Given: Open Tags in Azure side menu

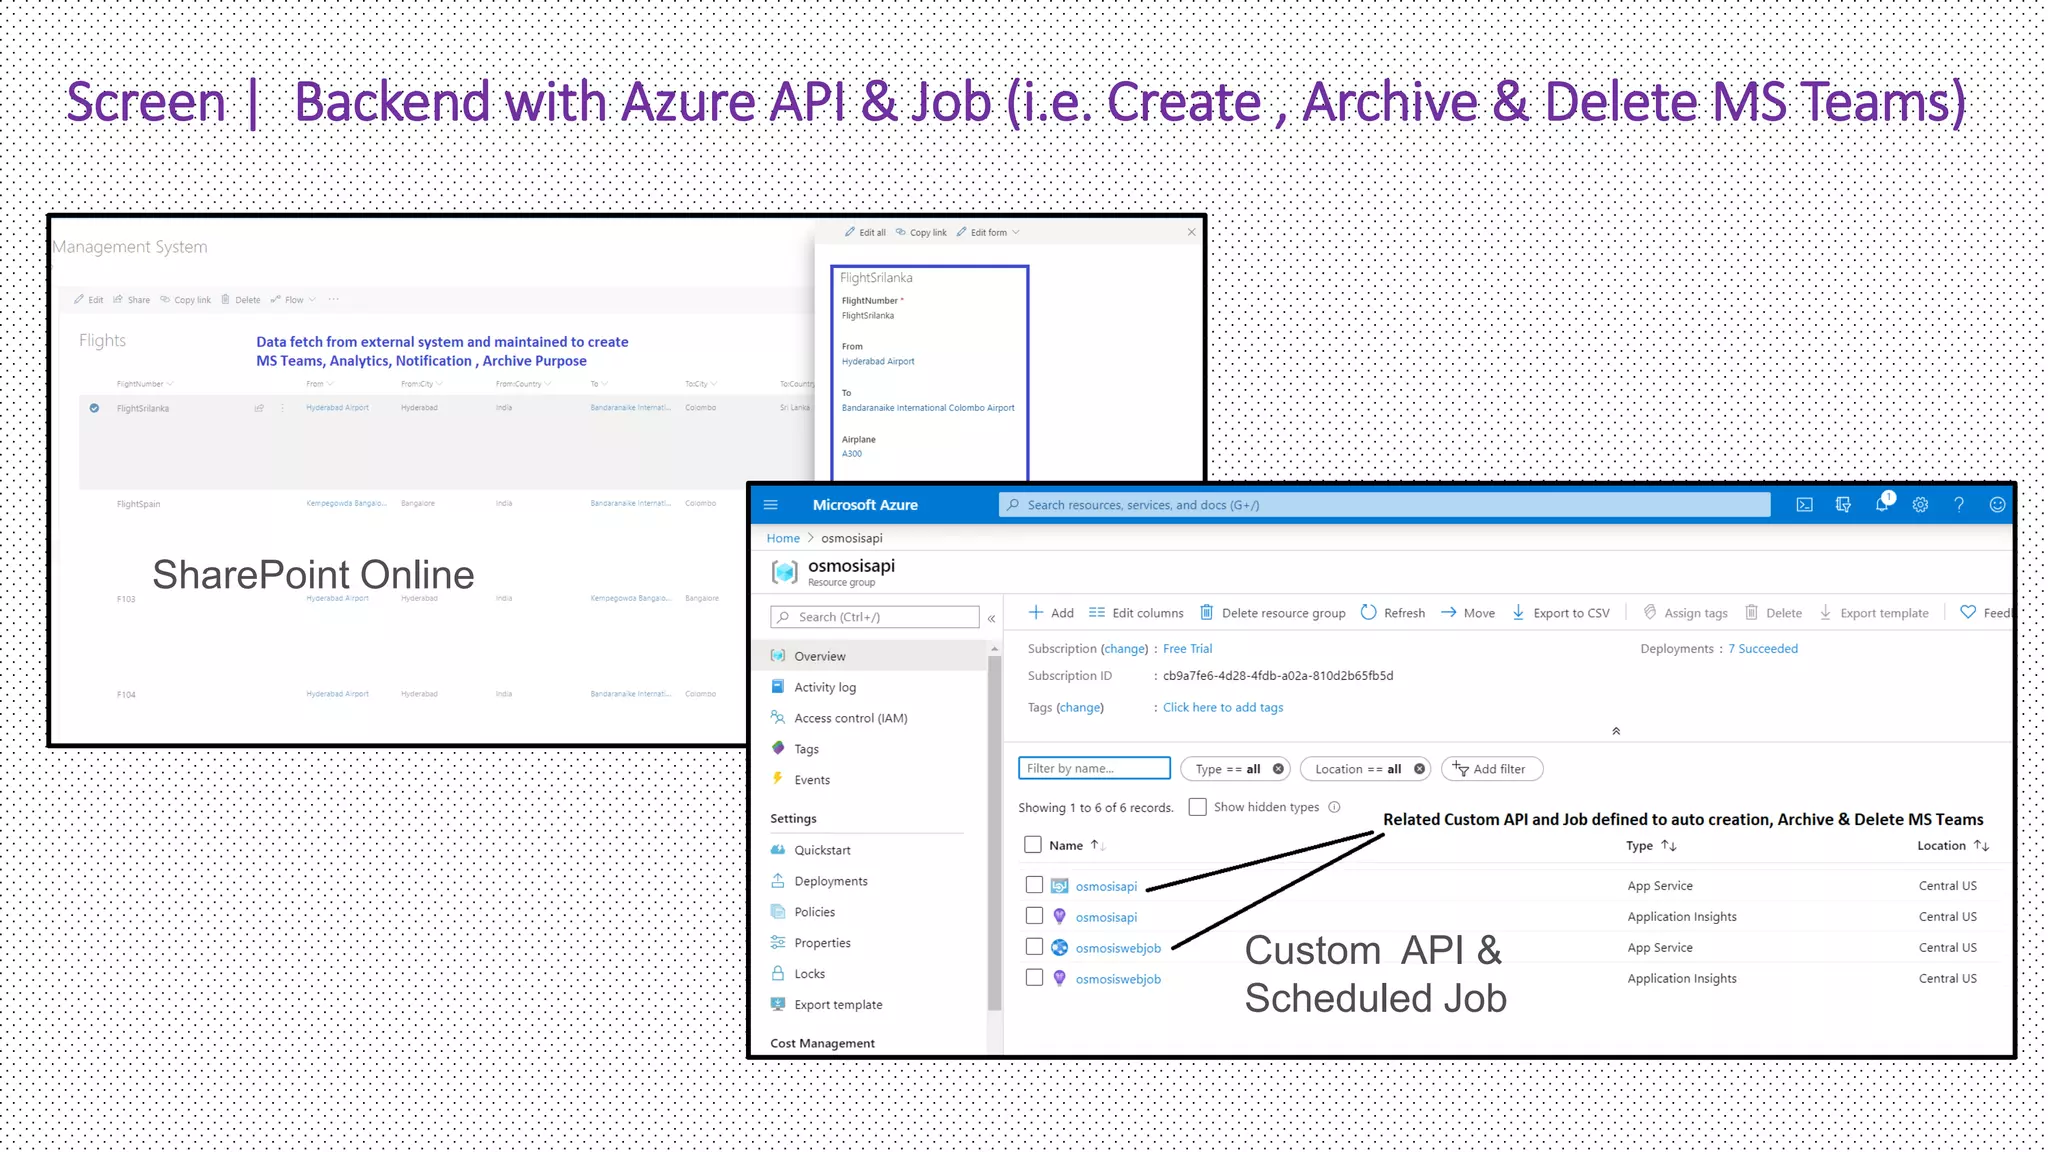Looking at the screenshot, I should [795, 749].
